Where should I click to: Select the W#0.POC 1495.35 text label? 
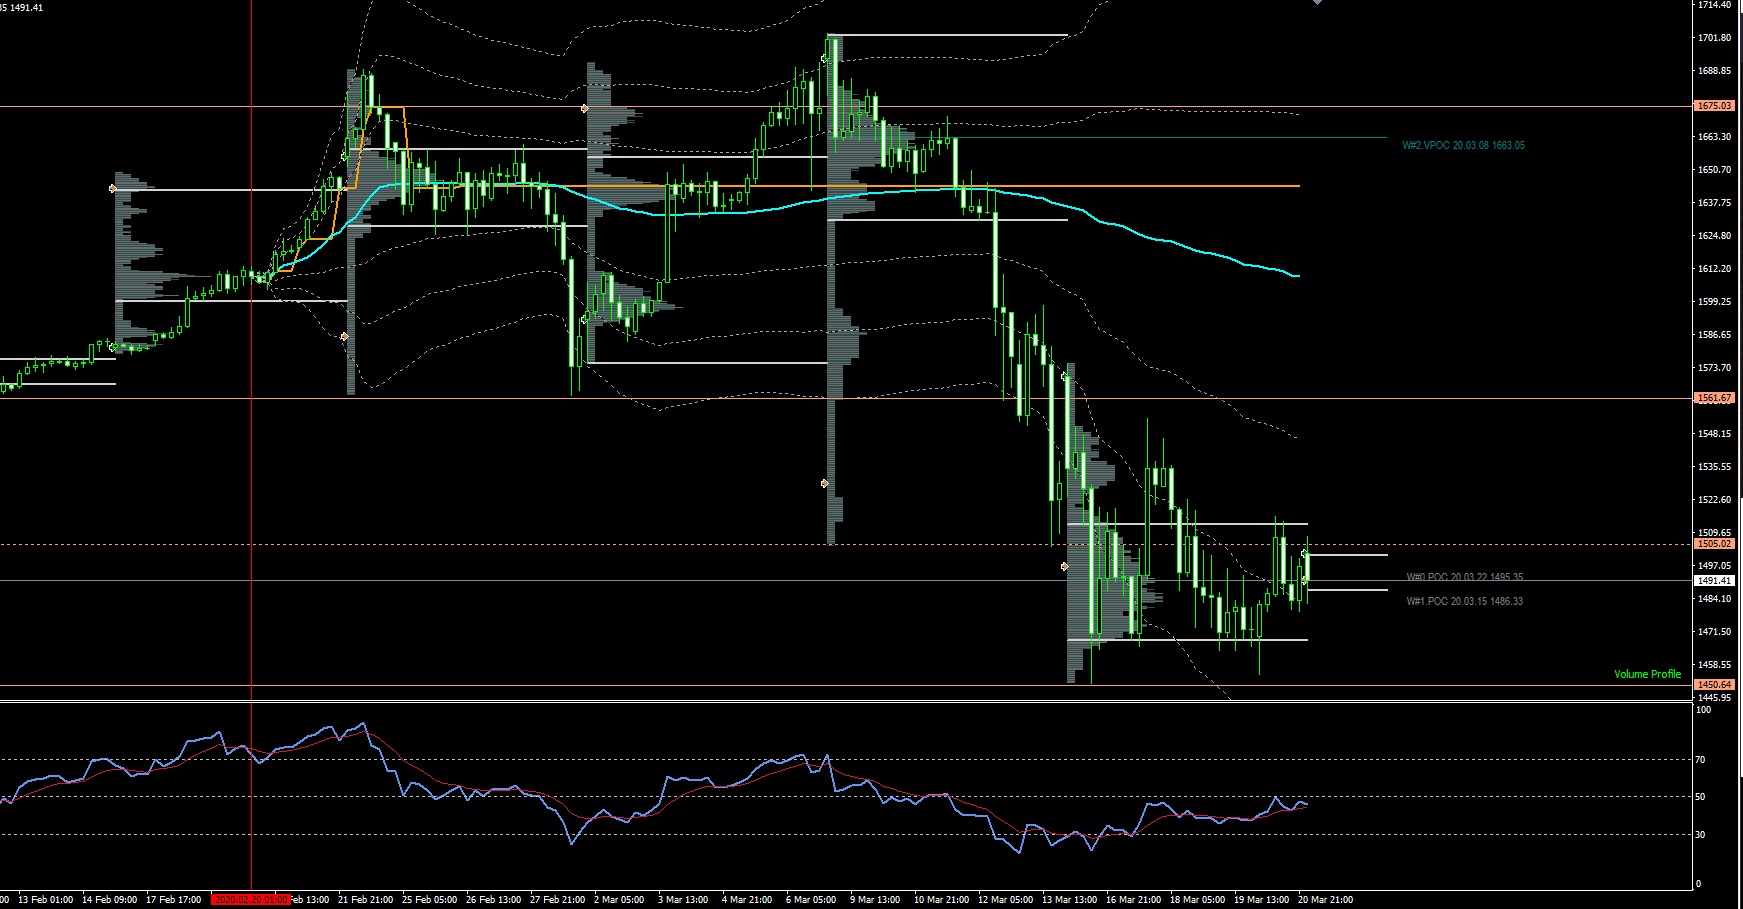[x=1464, y=577]
